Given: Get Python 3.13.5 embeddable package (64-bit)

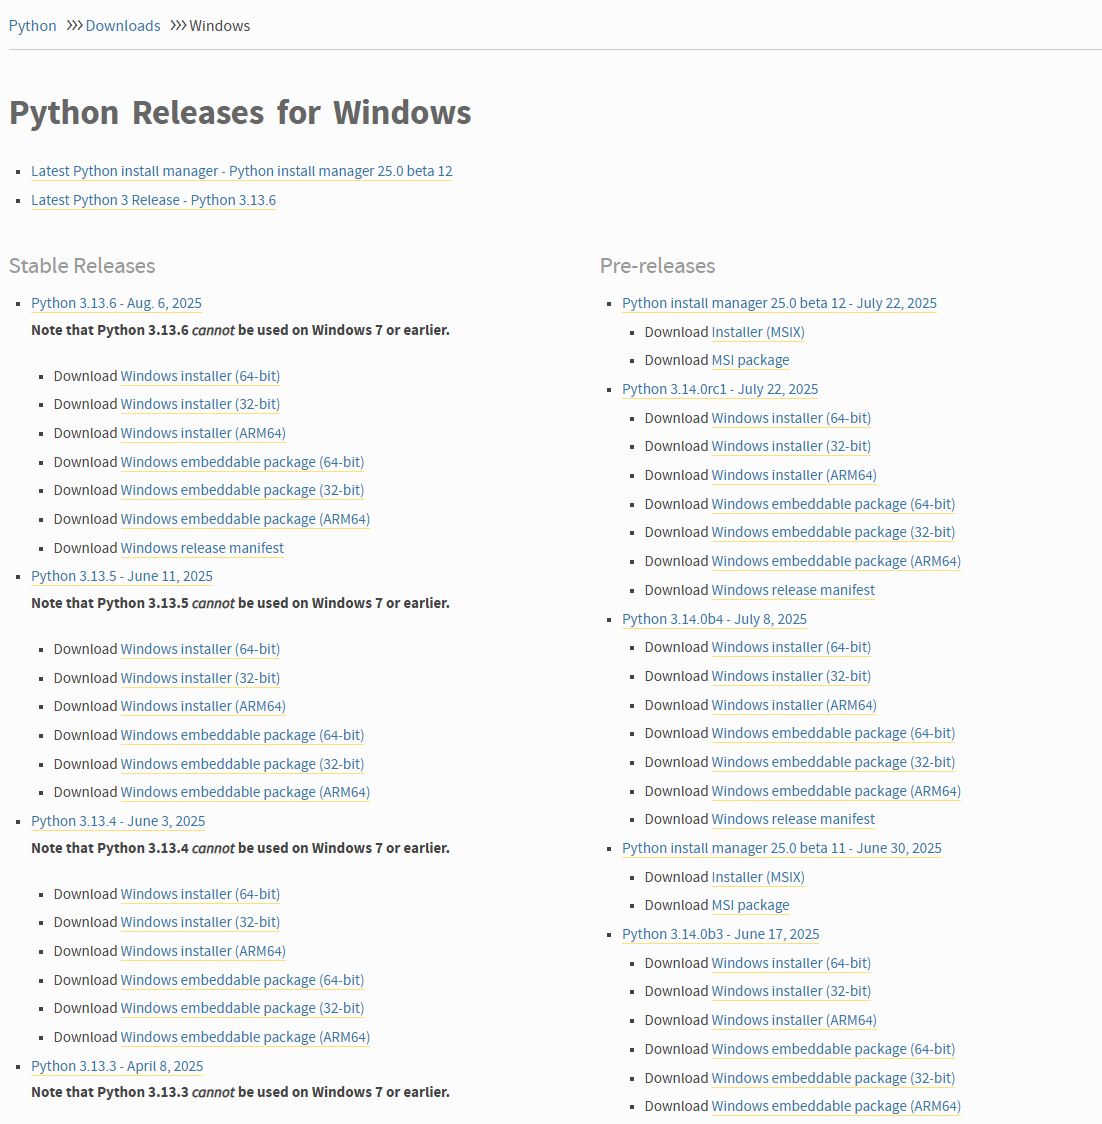Looking at the screenshot, I should click(242, 735).
